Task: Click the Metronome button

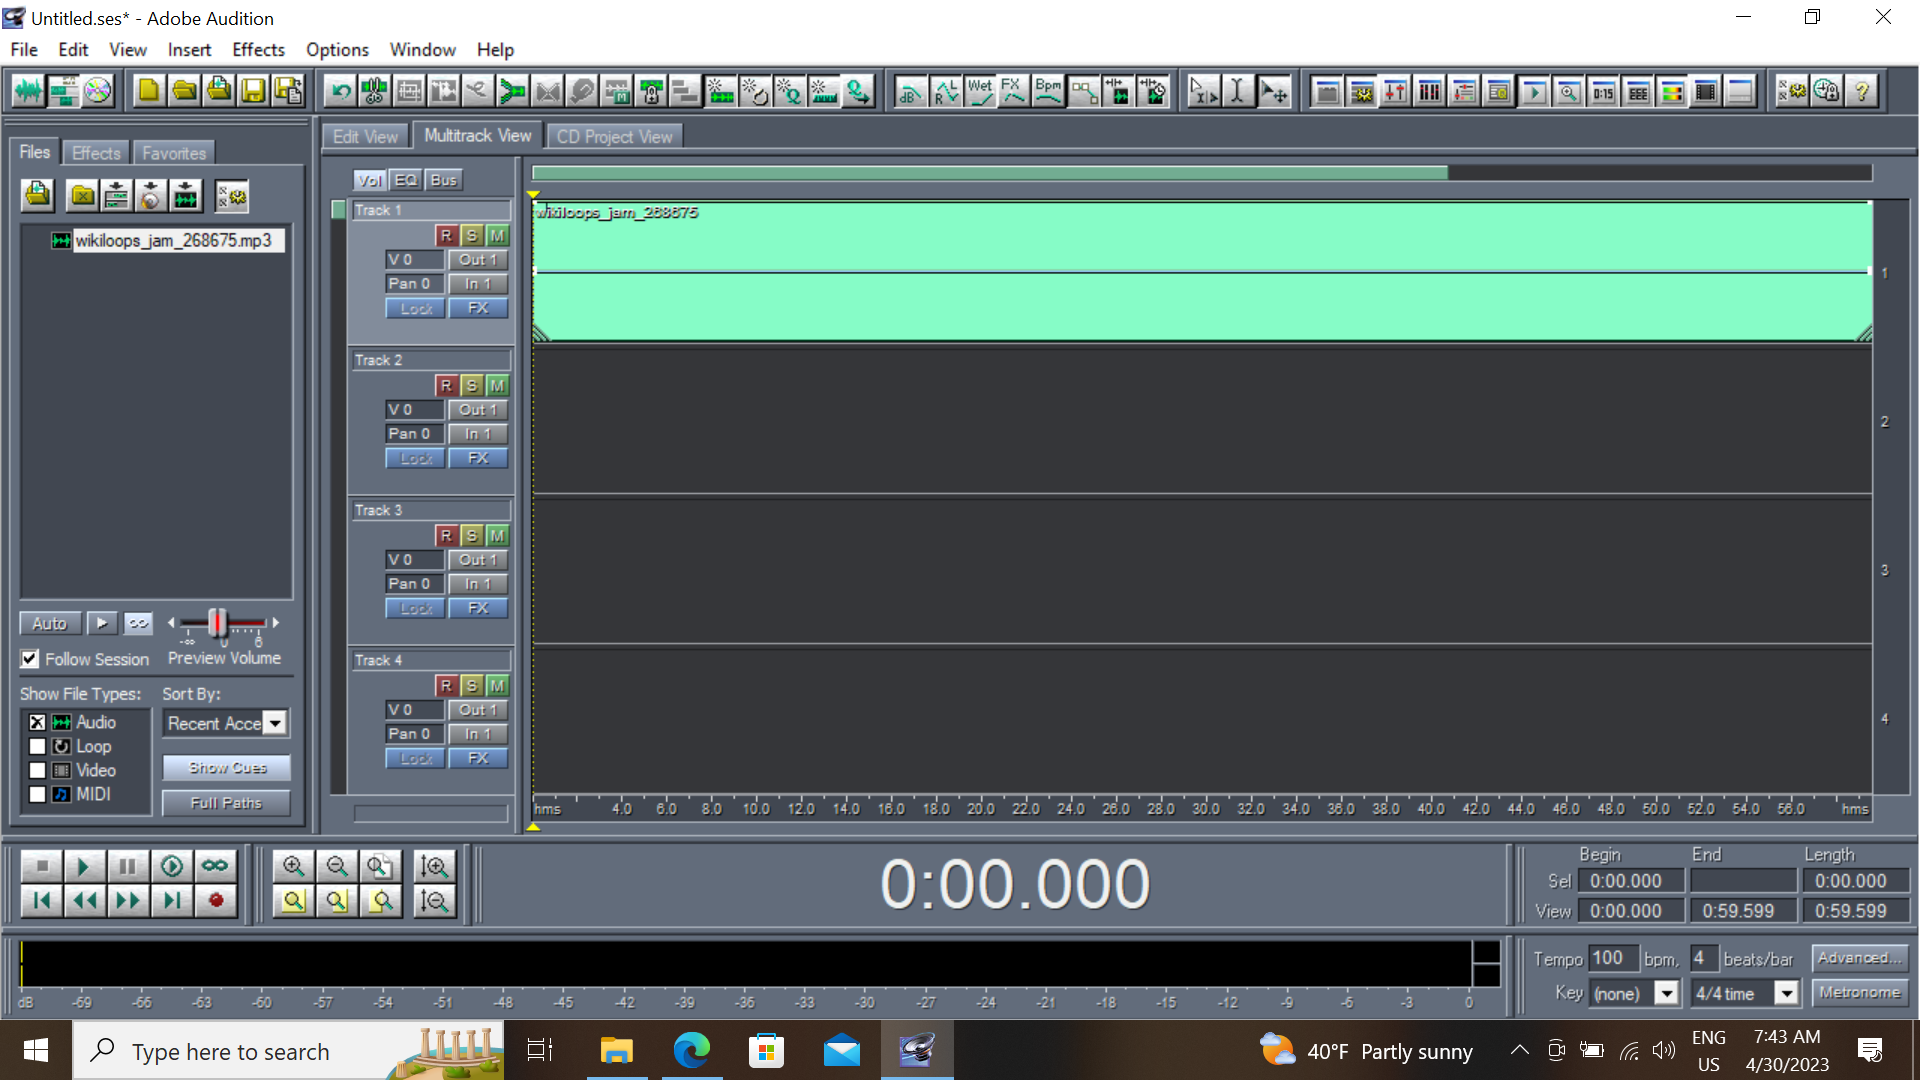Action: [1859, 993]
